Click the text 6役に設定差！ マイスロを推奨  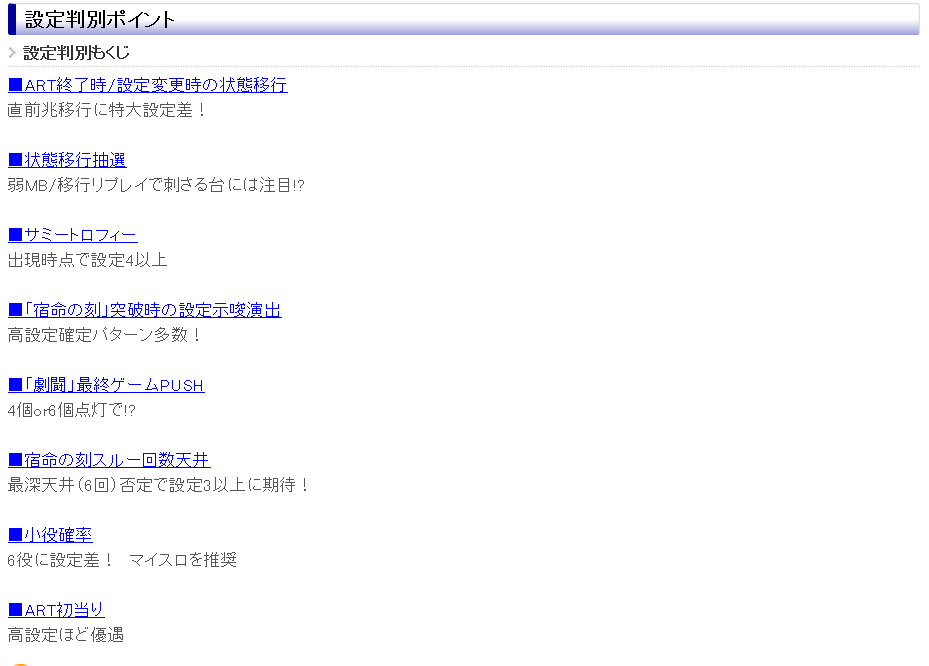122,560
